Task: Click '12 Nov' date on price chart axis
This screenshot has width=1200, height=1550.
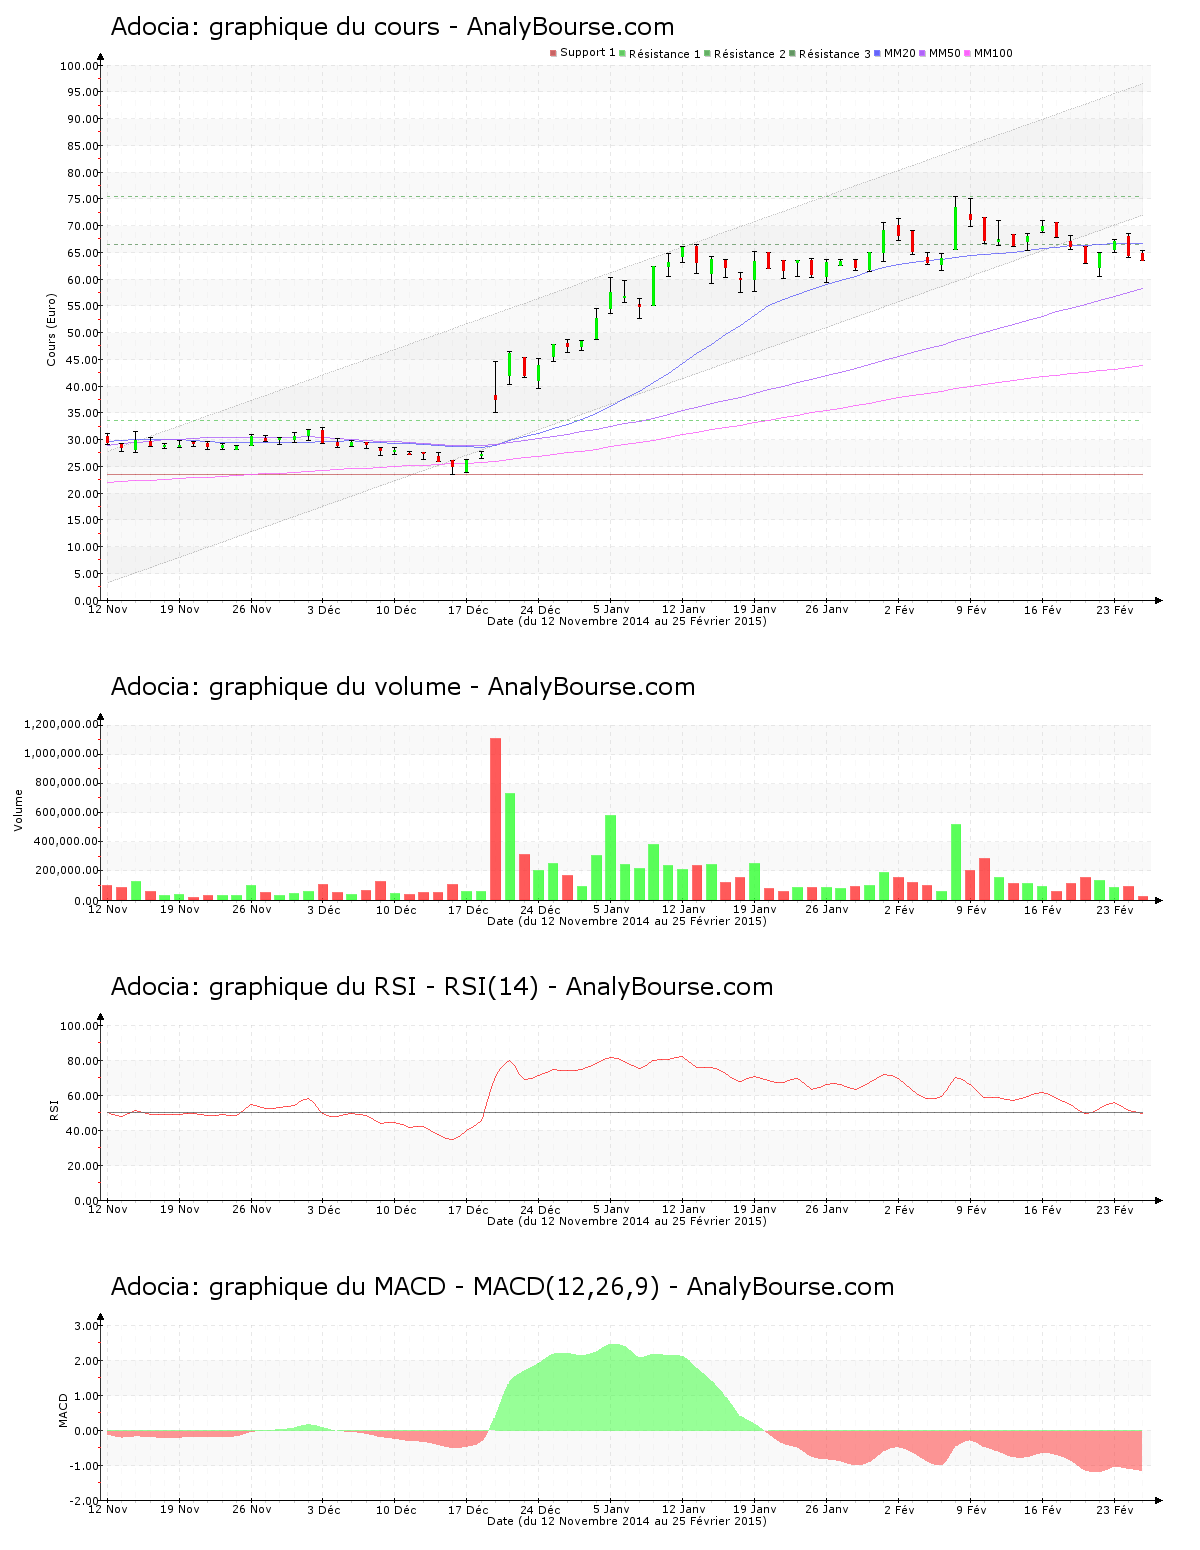Action: pyautogui.click(x=108, y=609)
